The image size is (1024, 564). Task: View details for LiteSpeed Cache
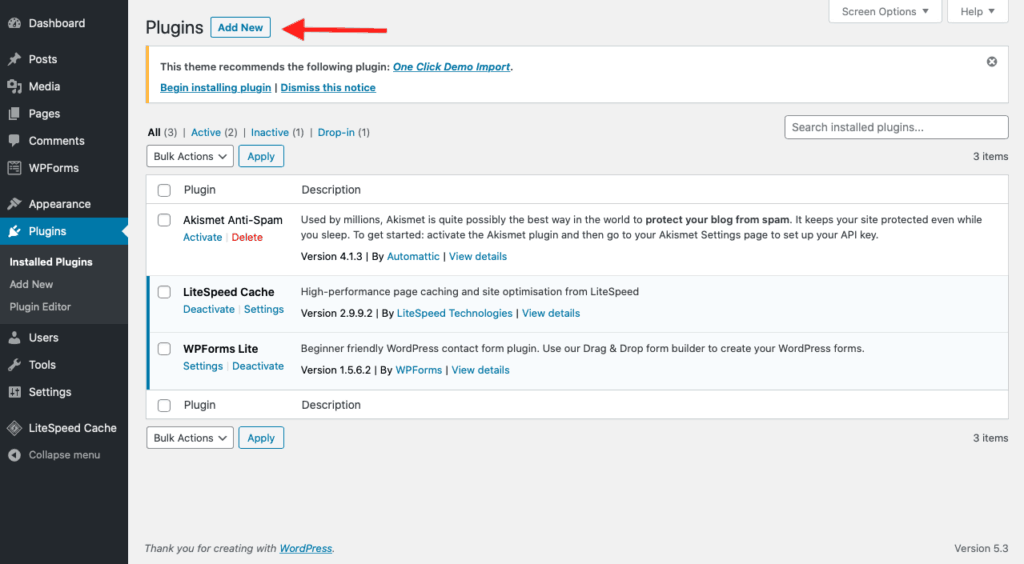[x=551, y=313]
